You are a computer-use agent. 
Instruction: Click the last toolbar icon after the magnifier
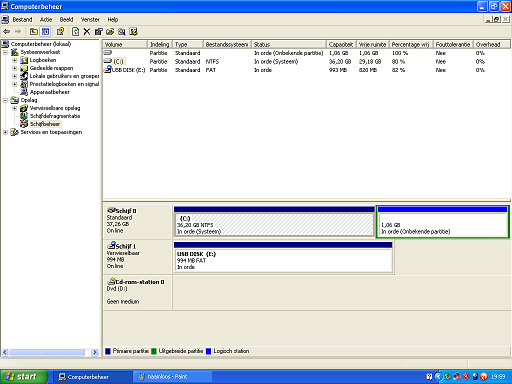point(133,32)
